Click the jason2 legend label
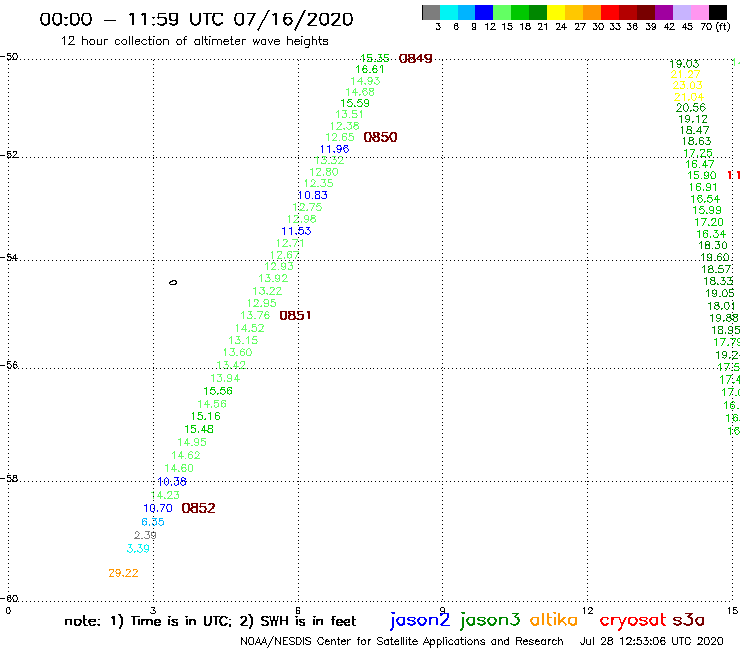Screen dimensions: 740x650 420,620
